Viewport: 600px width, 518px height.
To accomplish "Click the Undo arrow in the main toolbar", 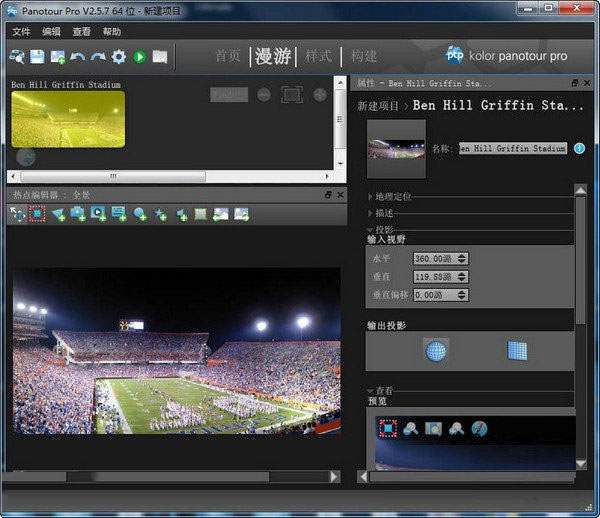I will click(78, 57).
